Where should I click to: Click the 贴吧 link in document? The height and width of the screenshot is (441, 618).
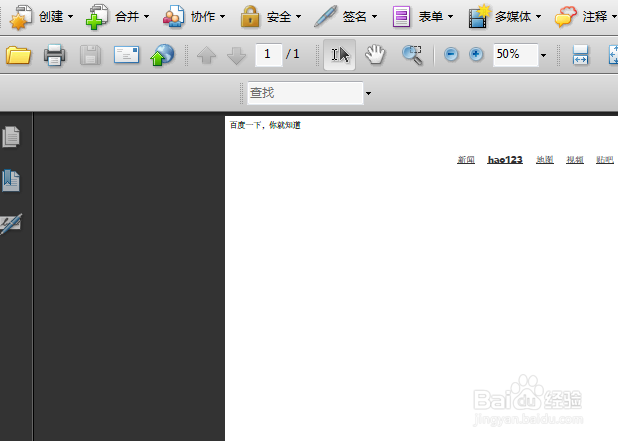point(605,160)
